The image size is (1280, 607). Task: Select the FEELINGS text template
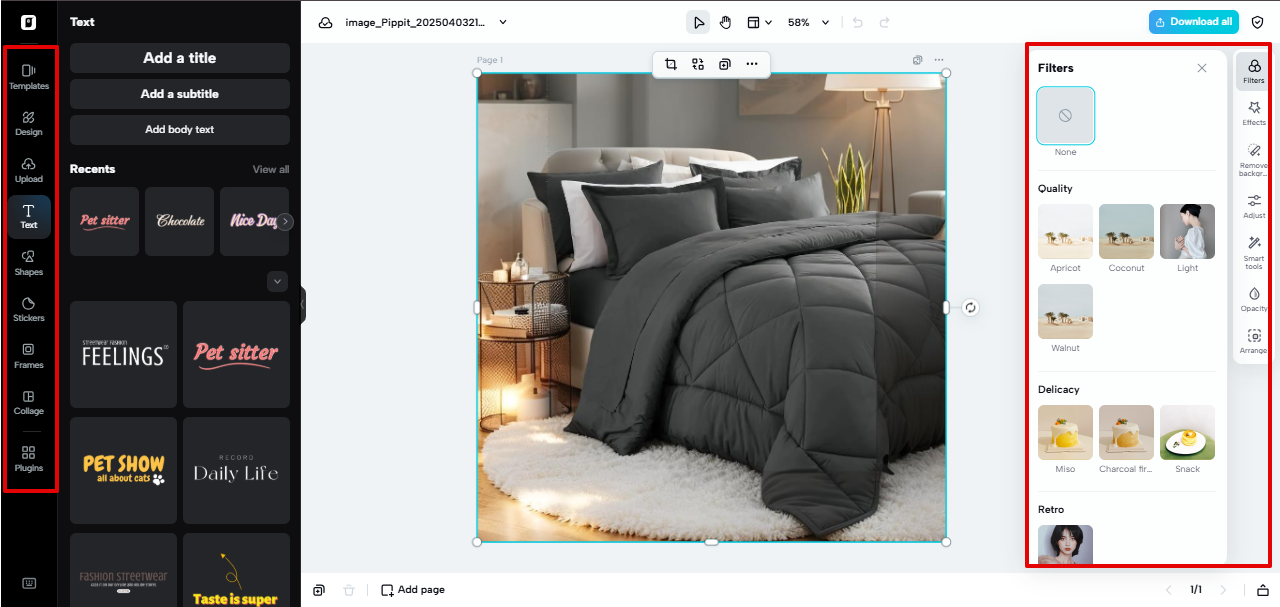pyautogui.click(x=123, y=354)
